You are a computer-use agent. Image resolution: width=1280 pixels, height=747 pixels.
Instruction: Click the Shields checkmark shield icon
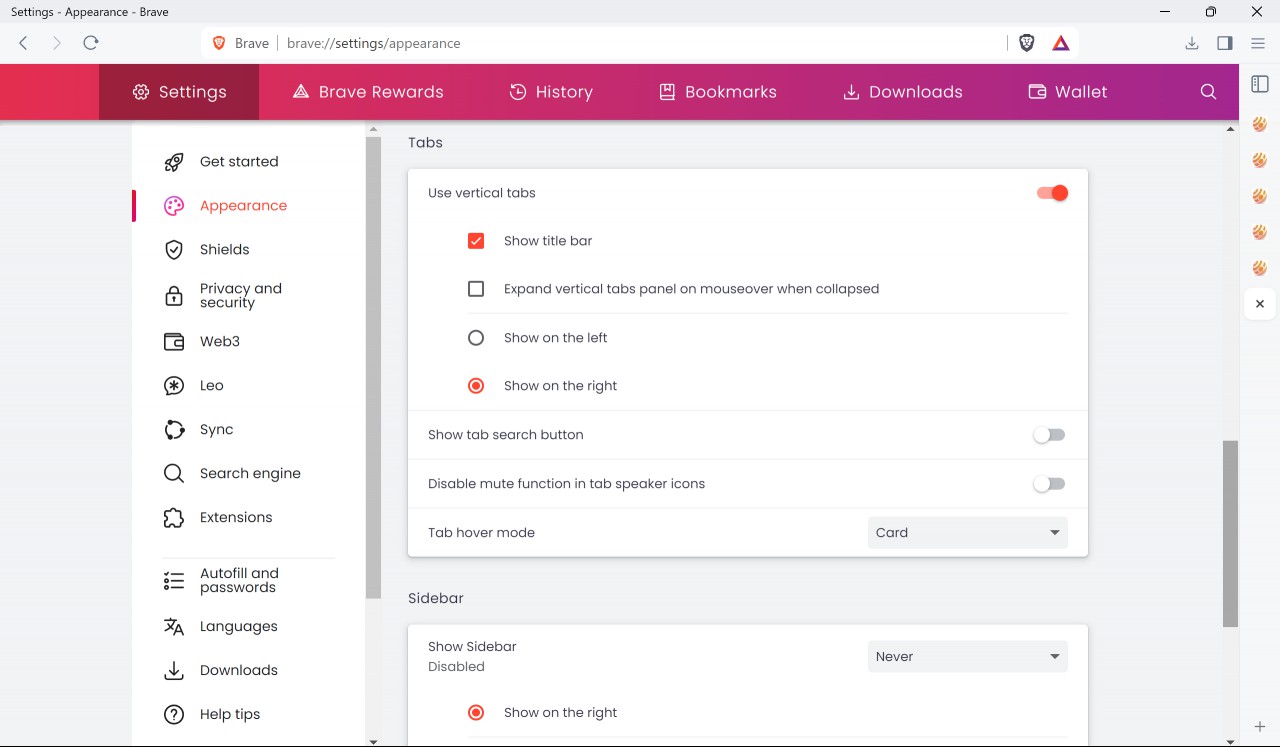tap(174, 250)
